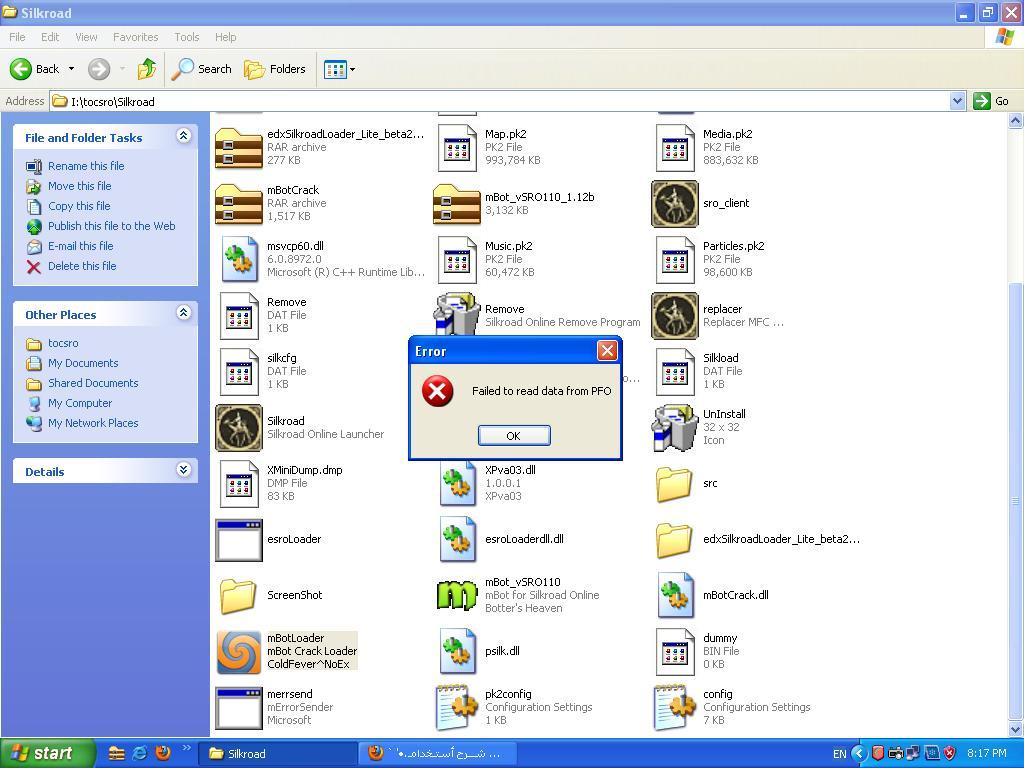
Task: Expand the Details panel
Action: (184, 470)
